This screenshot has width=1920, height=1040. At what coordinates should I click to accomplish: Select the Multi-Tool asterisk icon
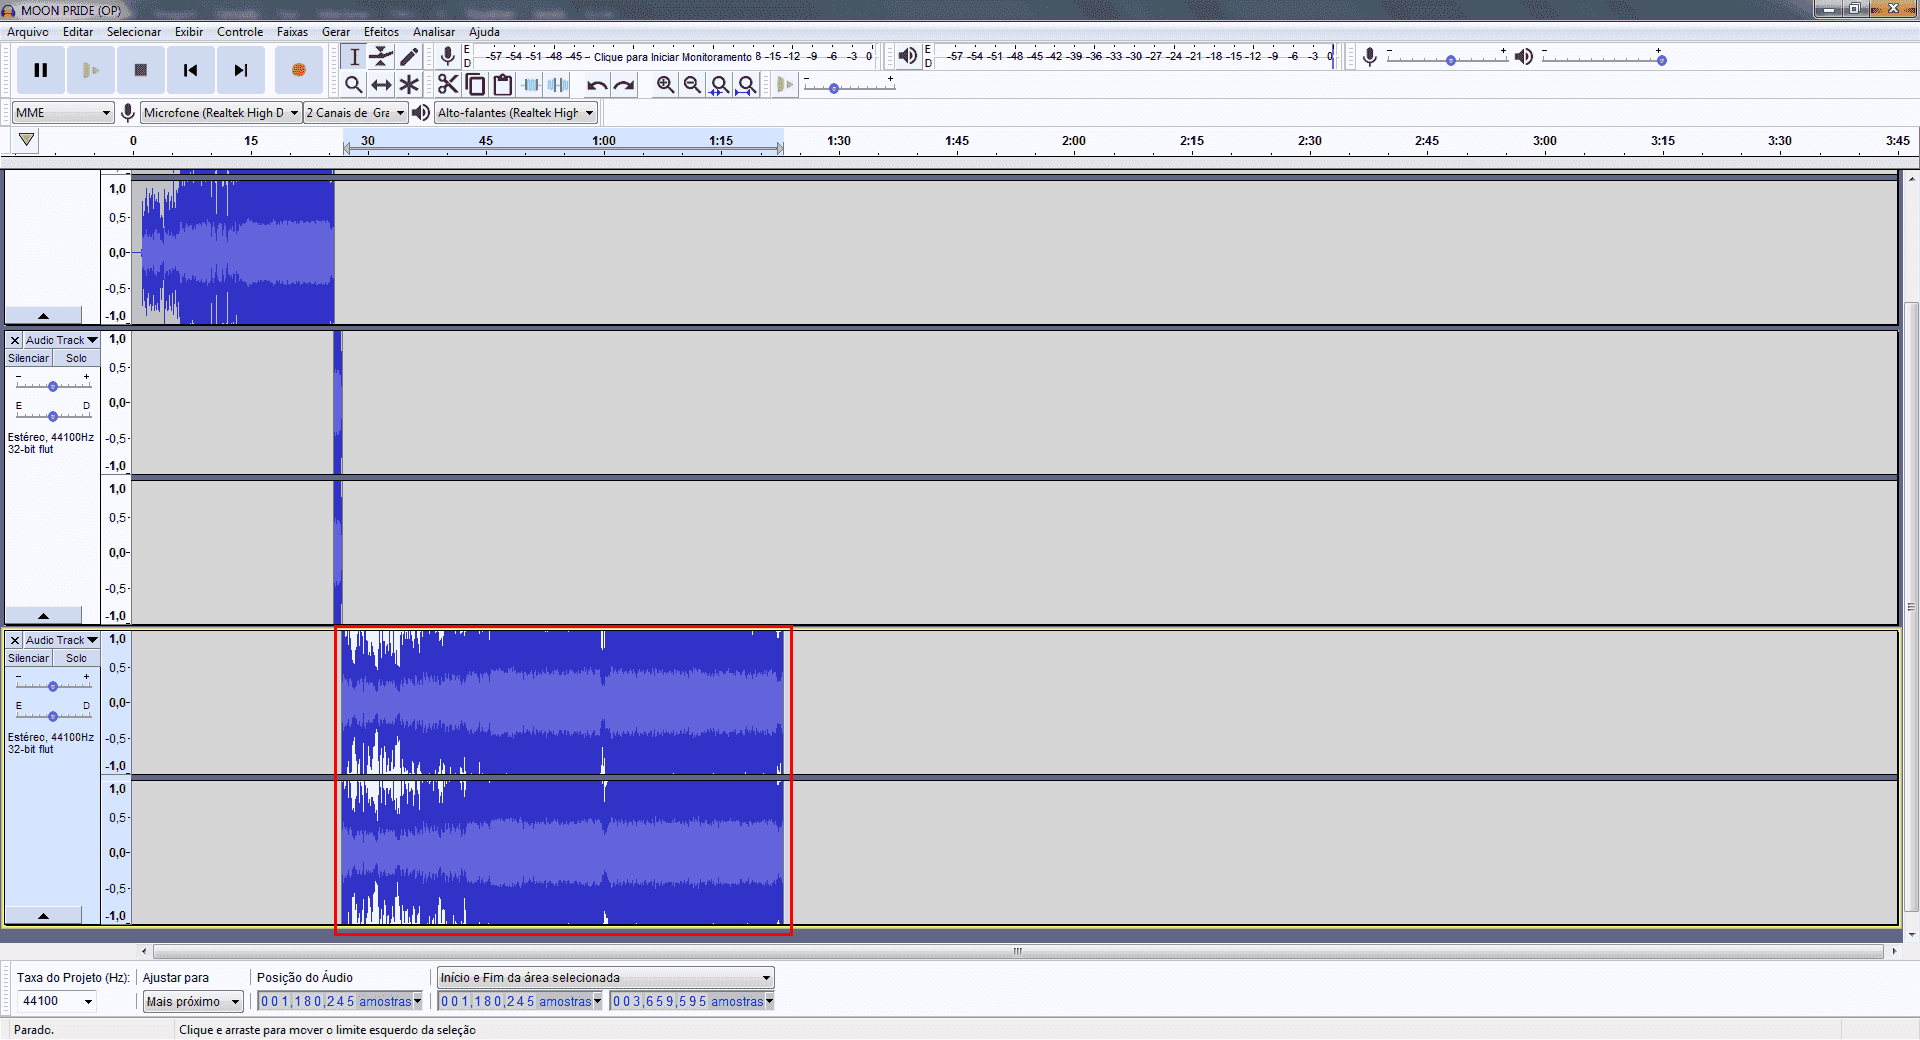(x=409, y=85)
